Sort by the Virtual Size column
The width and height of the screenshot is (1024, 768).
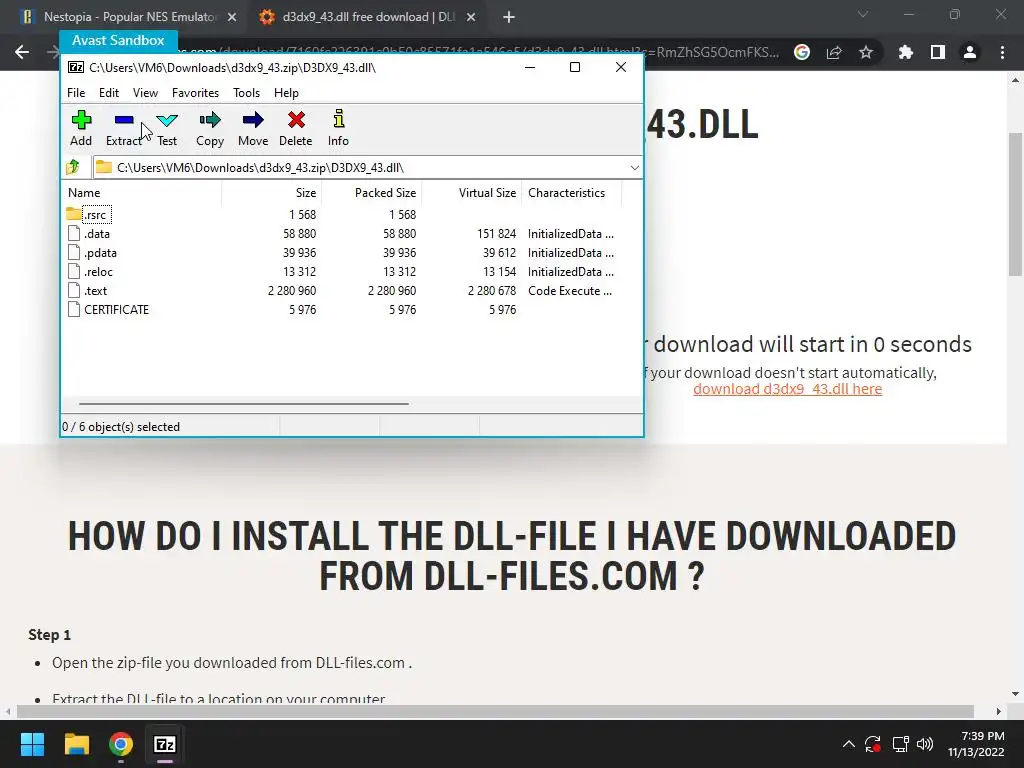coord(472,193)
